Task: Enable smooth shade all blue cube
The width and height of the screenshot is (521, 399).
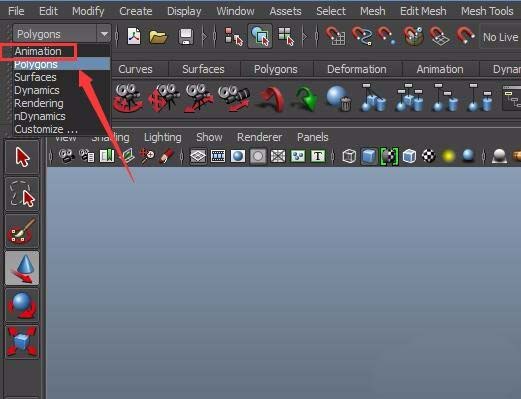Action: [x=369, y=156]
